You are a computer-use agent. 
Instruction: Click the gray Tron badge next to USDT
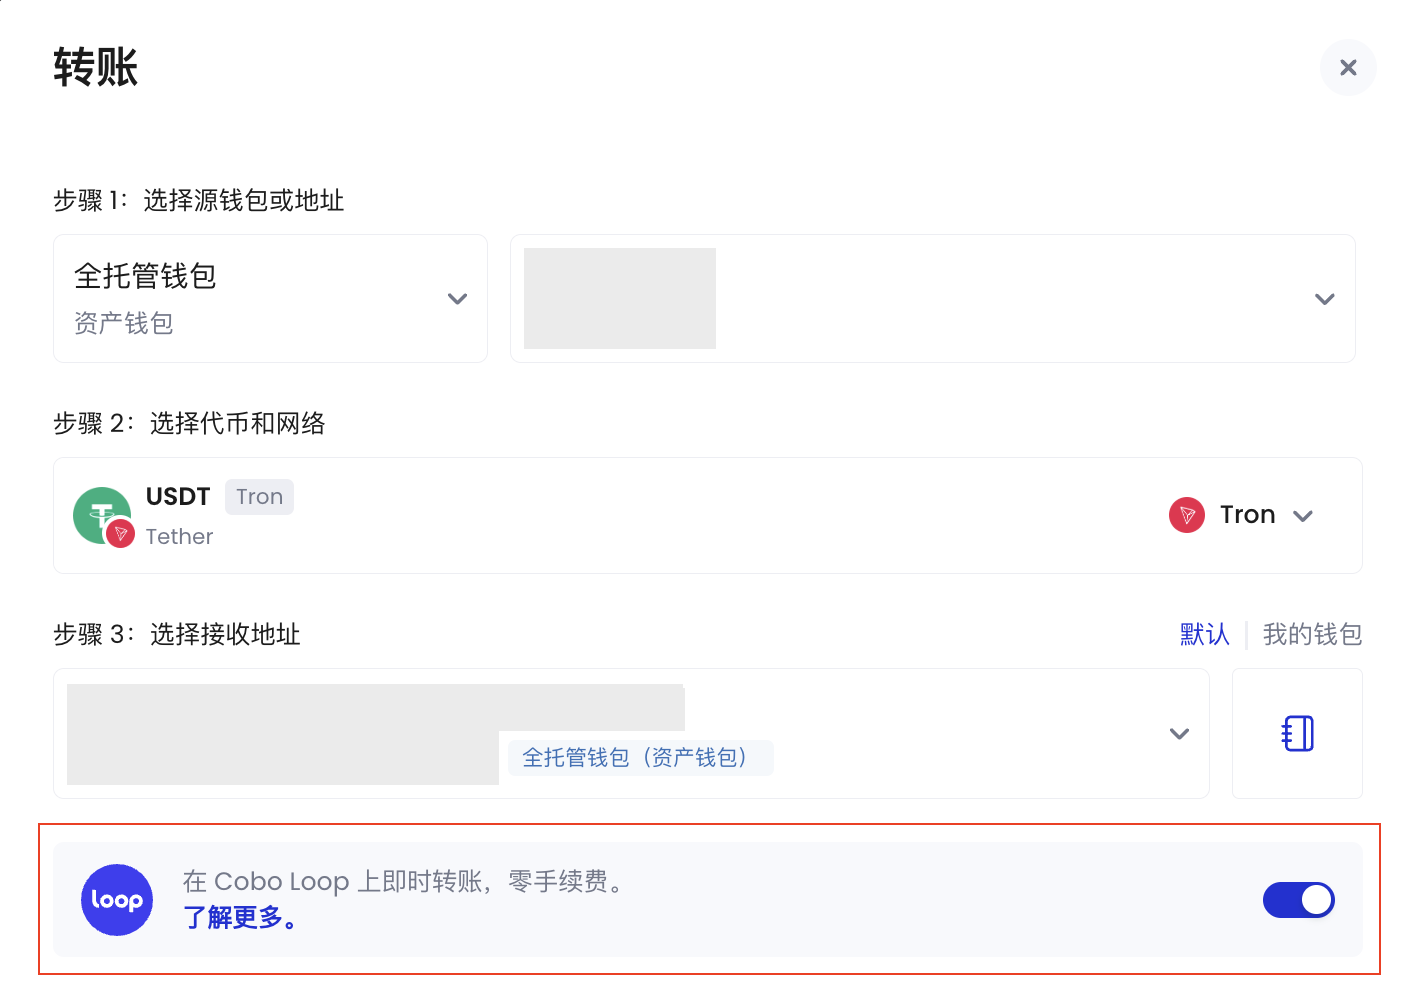[x=259, y=496]
